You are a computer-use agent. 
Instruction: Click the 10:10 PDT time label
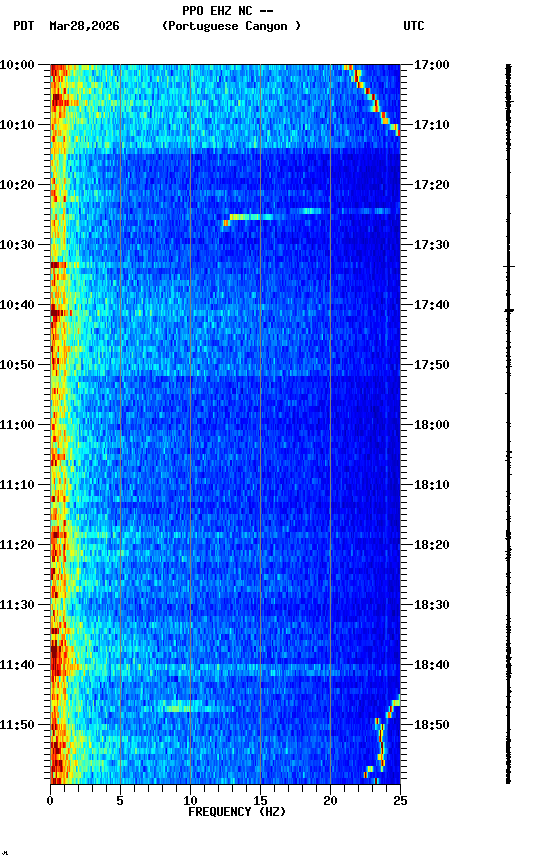pyautogui.click(x=17, y=125)
